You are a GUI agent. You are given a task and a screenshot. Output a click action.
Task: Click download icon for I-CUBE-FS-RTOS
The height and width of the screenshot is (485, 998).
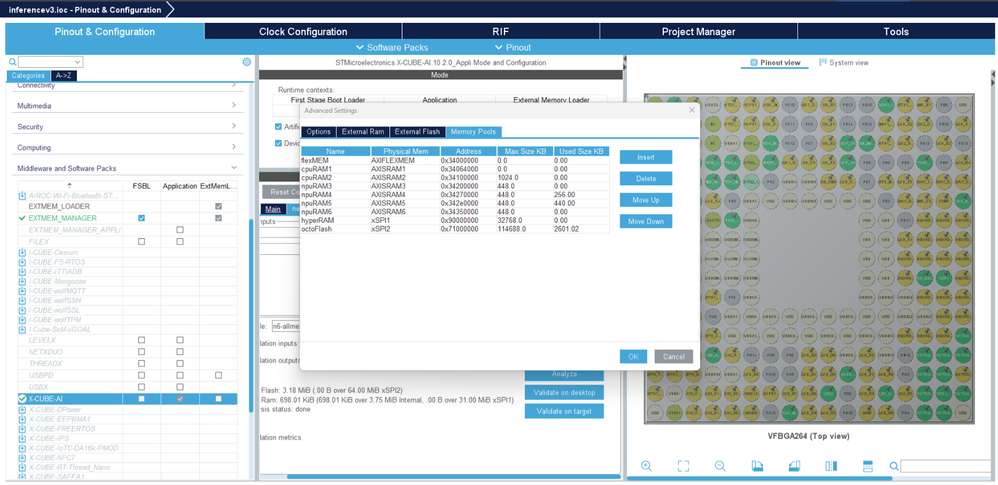(23, 262)
